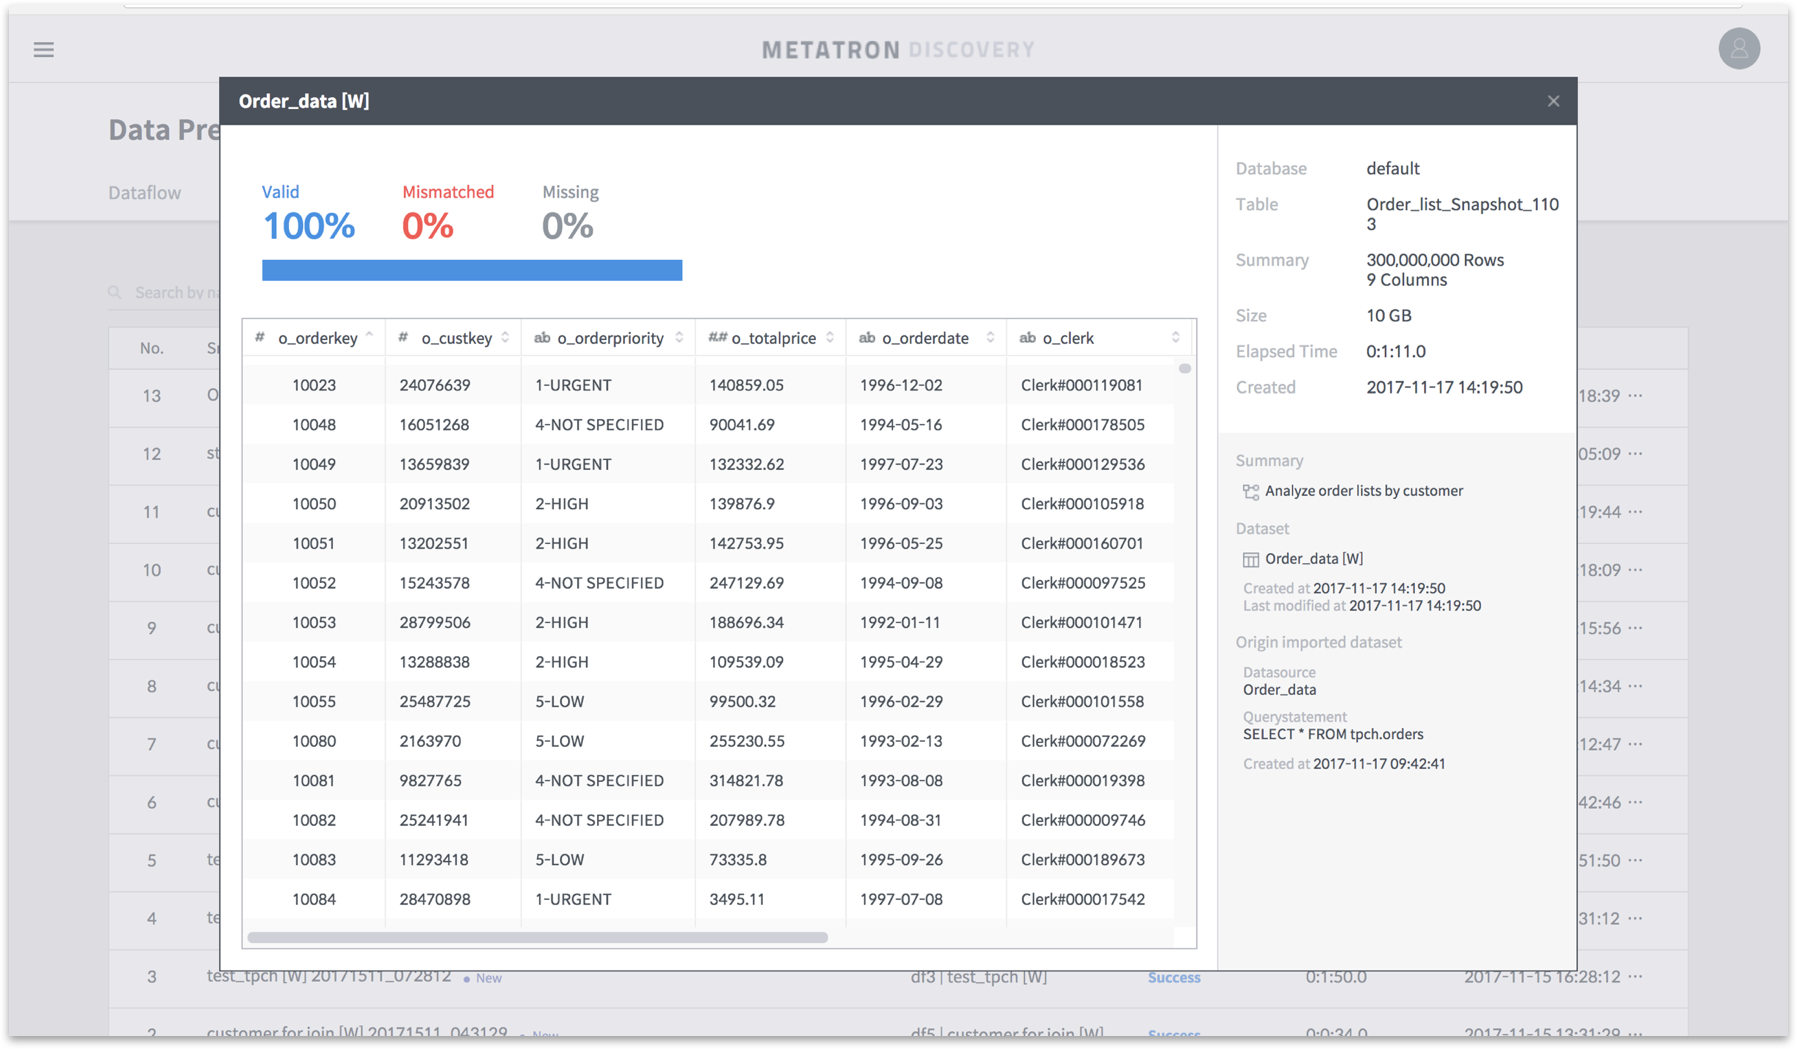
Task: Select the cell with orderkey 10023
Action: point(314,385)
